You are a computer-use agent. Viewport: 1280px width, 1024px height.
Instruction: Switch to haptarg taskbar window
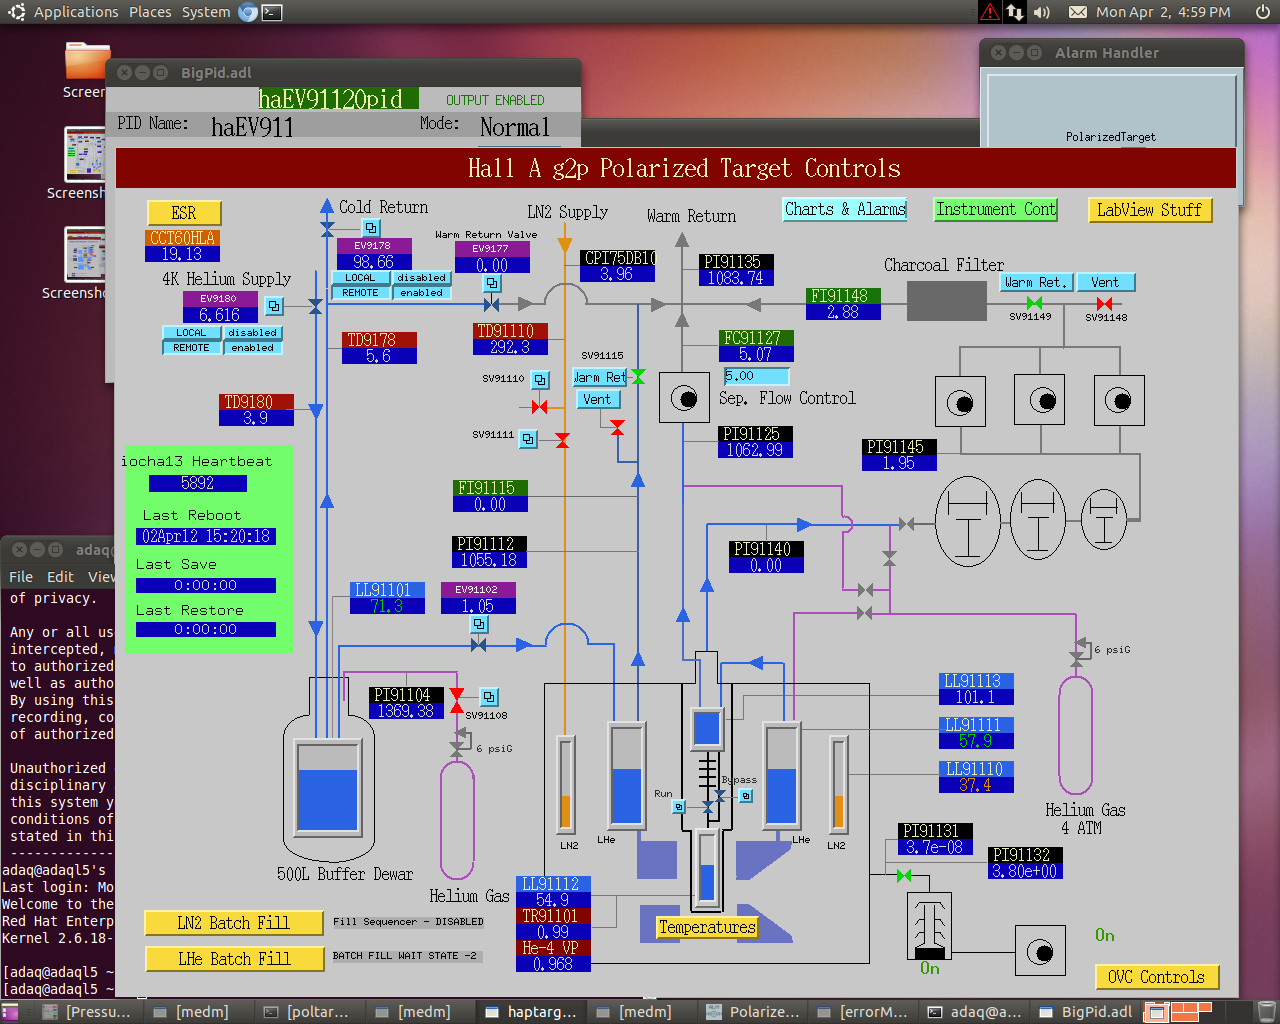531,1012
